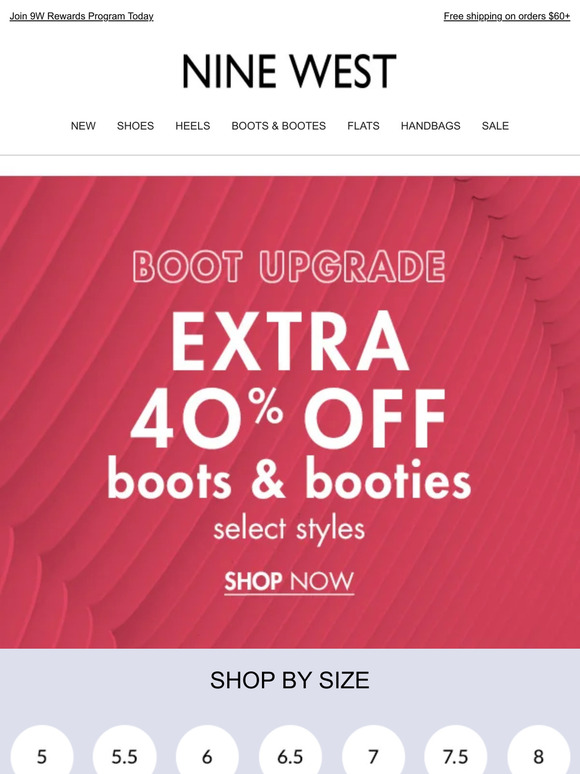580x774 pixels.
Task: Open the SHOES category
Action: 135,126
